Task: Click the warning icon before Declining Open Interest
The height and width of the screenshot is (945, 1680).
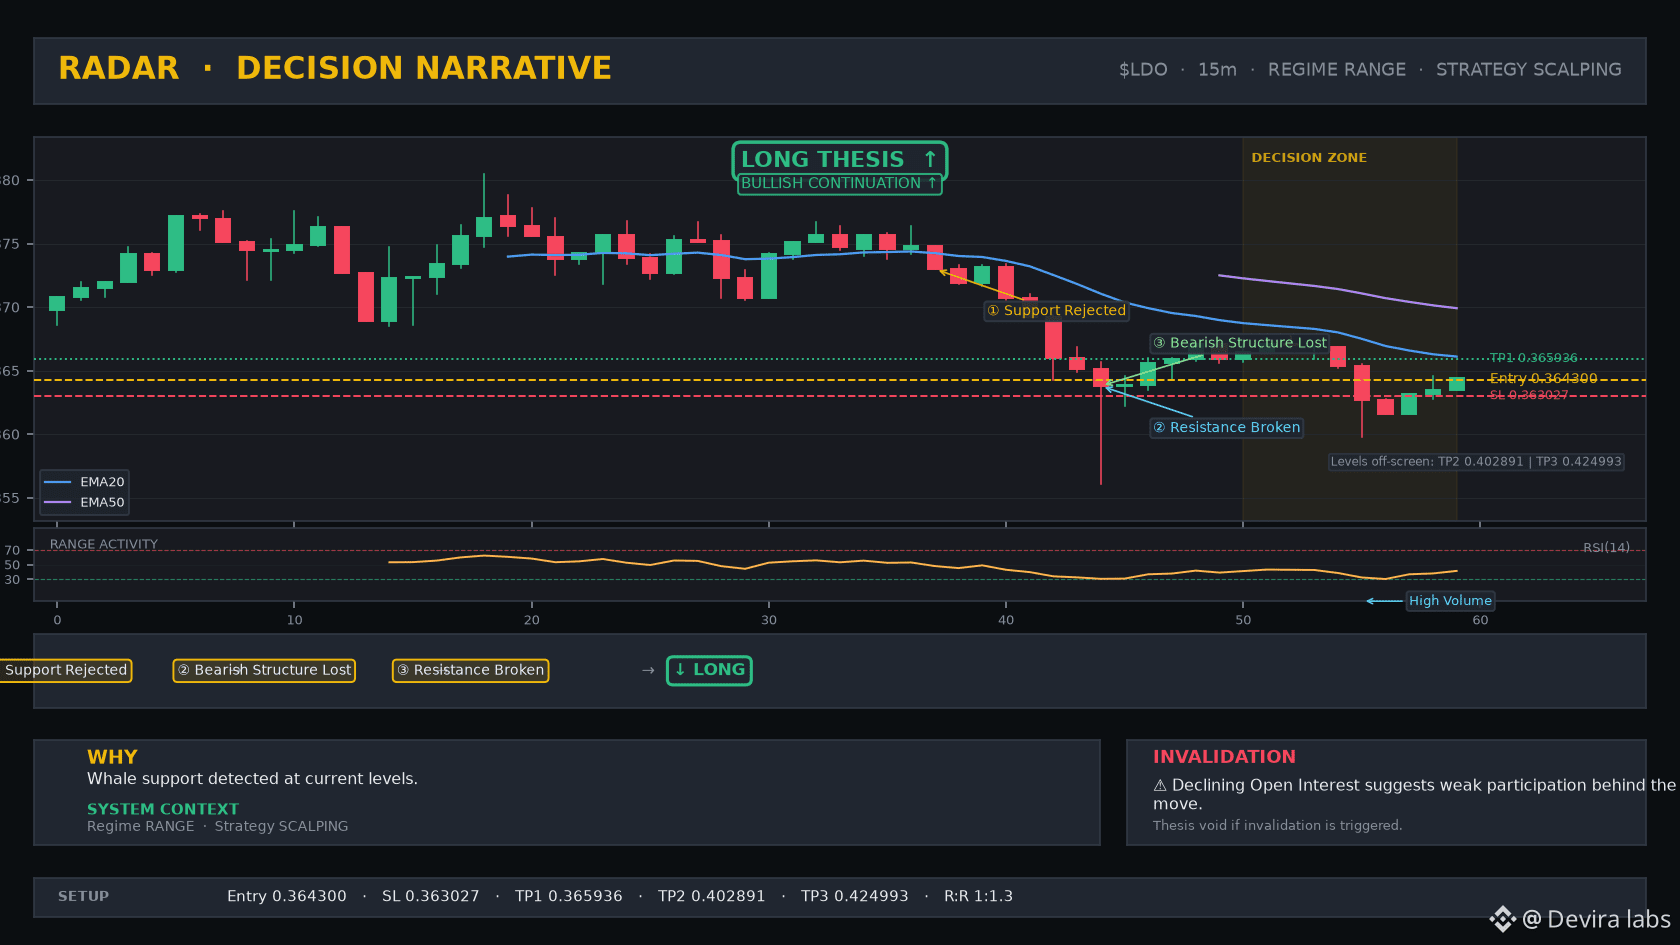Action: coord(1160,786)
